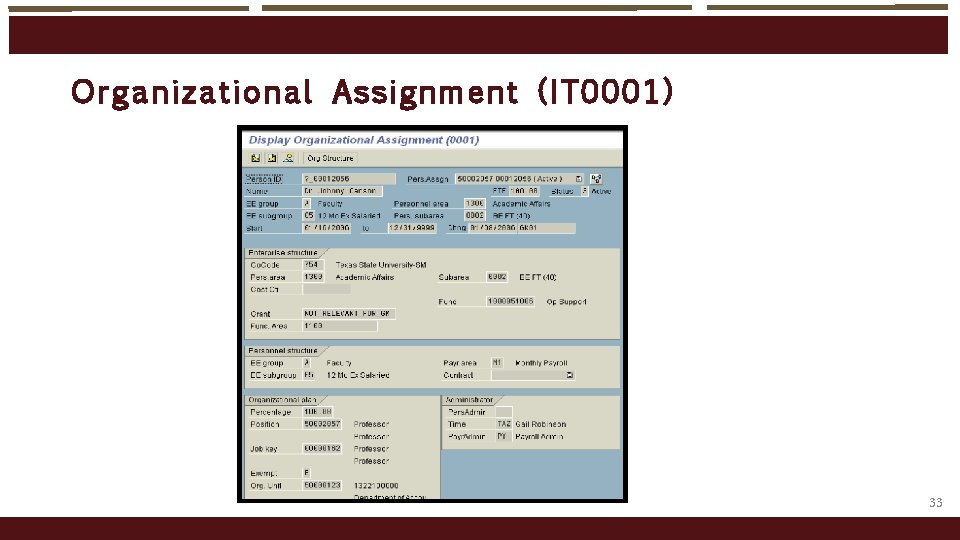Select the Percentage value field

318,411
